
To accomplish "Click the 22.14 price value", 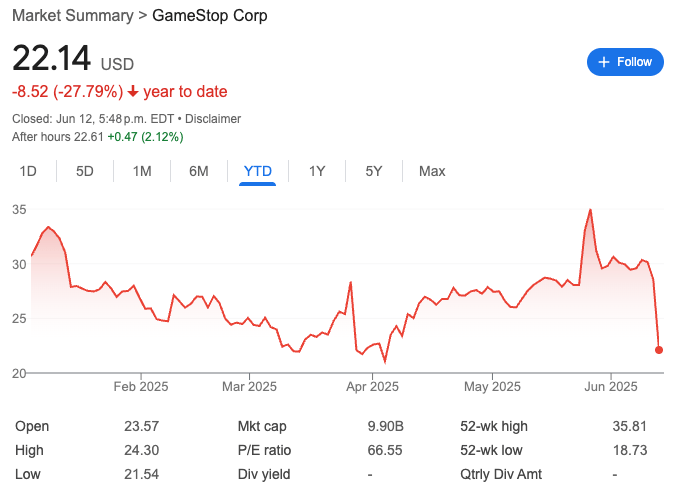I will pyautogui.click(x=51, y=58).
